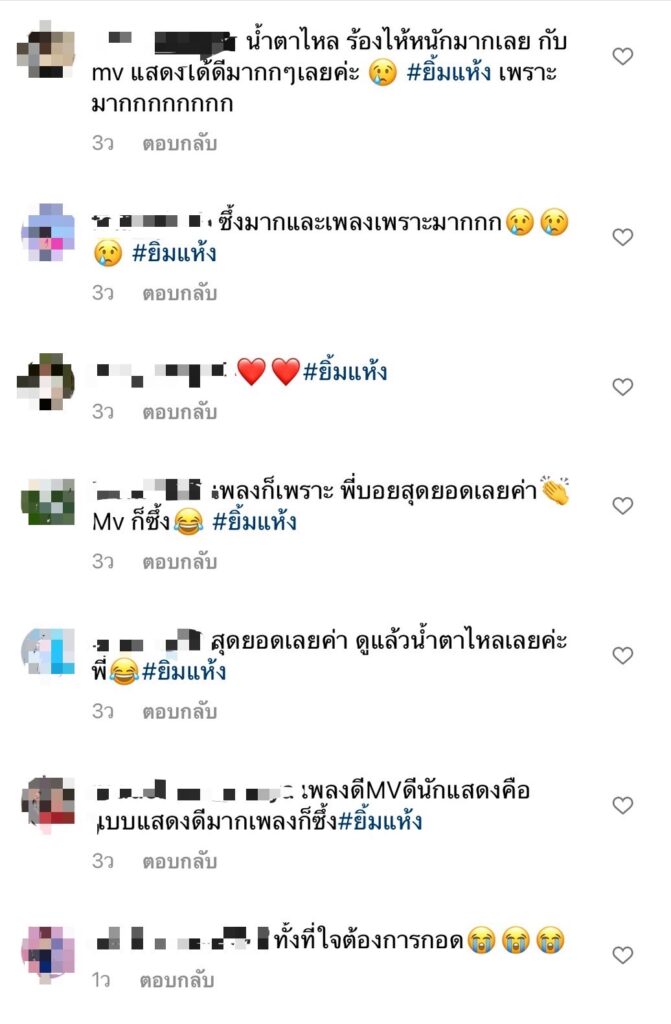
Task: Like the comment starting with น้ำตาไหล ร้องไห้หนักมากเลย
Action: pos(623,57)
